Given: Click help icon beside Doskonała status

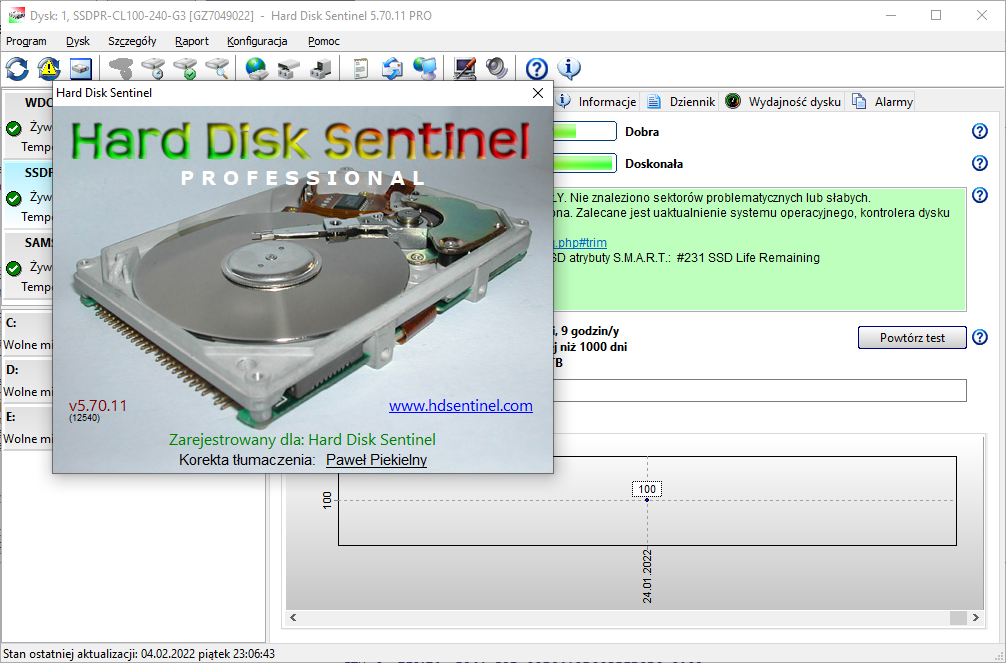Looking at the screenshot, I should 980,163.
